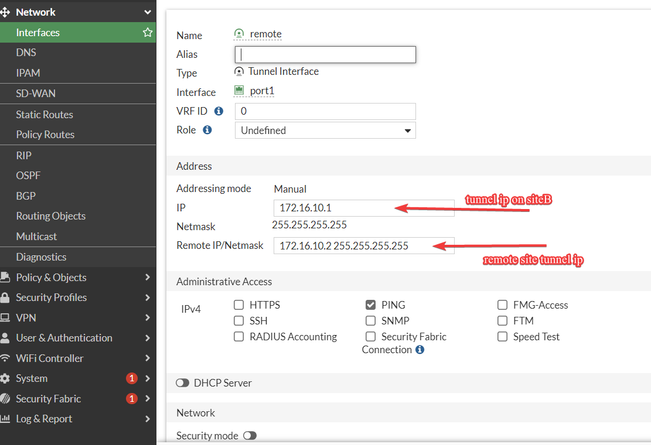Click the Security Fabric sidebar icon

(x=5, y=399)
